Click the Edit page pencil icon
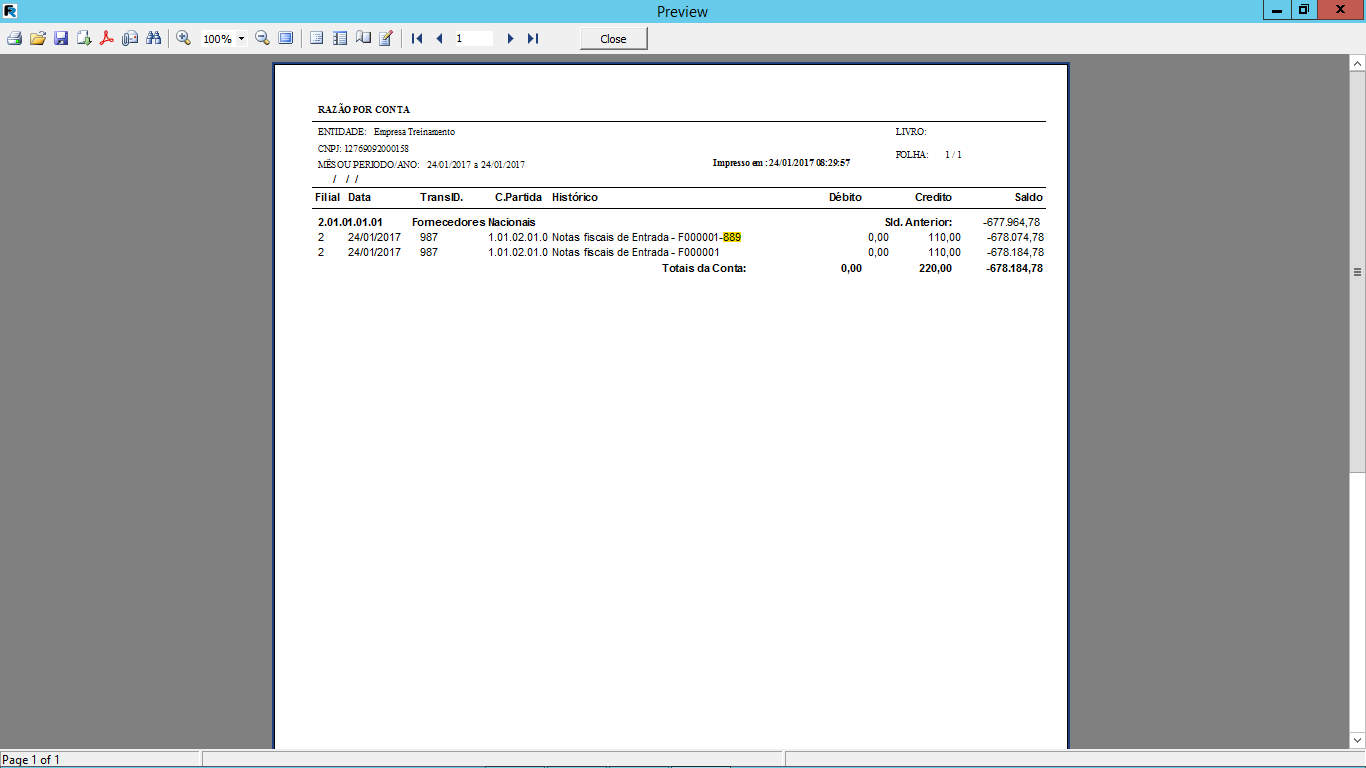 pos(386,38)
